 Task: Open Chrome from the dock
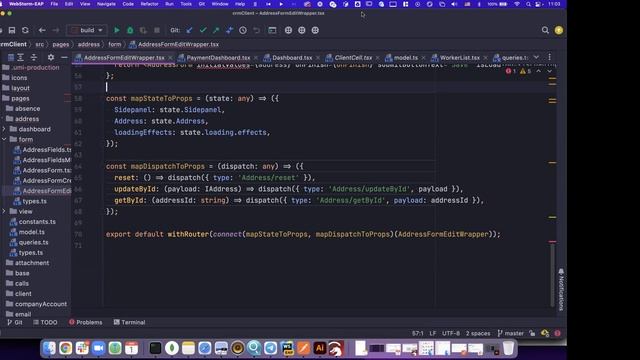pos(65,348)
